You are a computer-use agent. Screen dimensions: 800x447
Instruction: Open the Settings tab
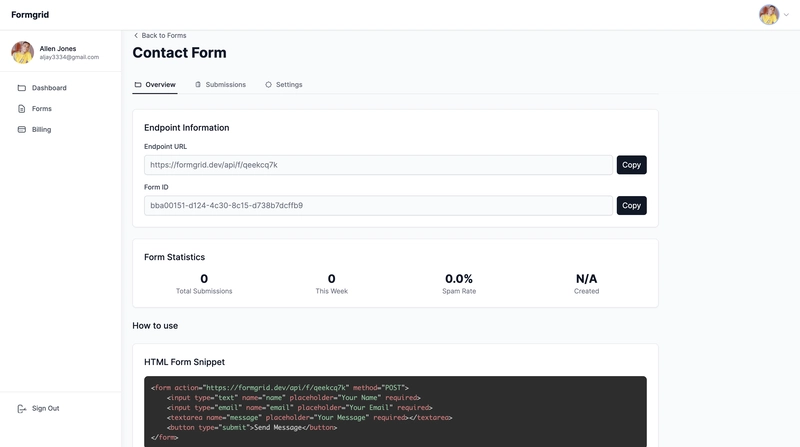point(289,85)
